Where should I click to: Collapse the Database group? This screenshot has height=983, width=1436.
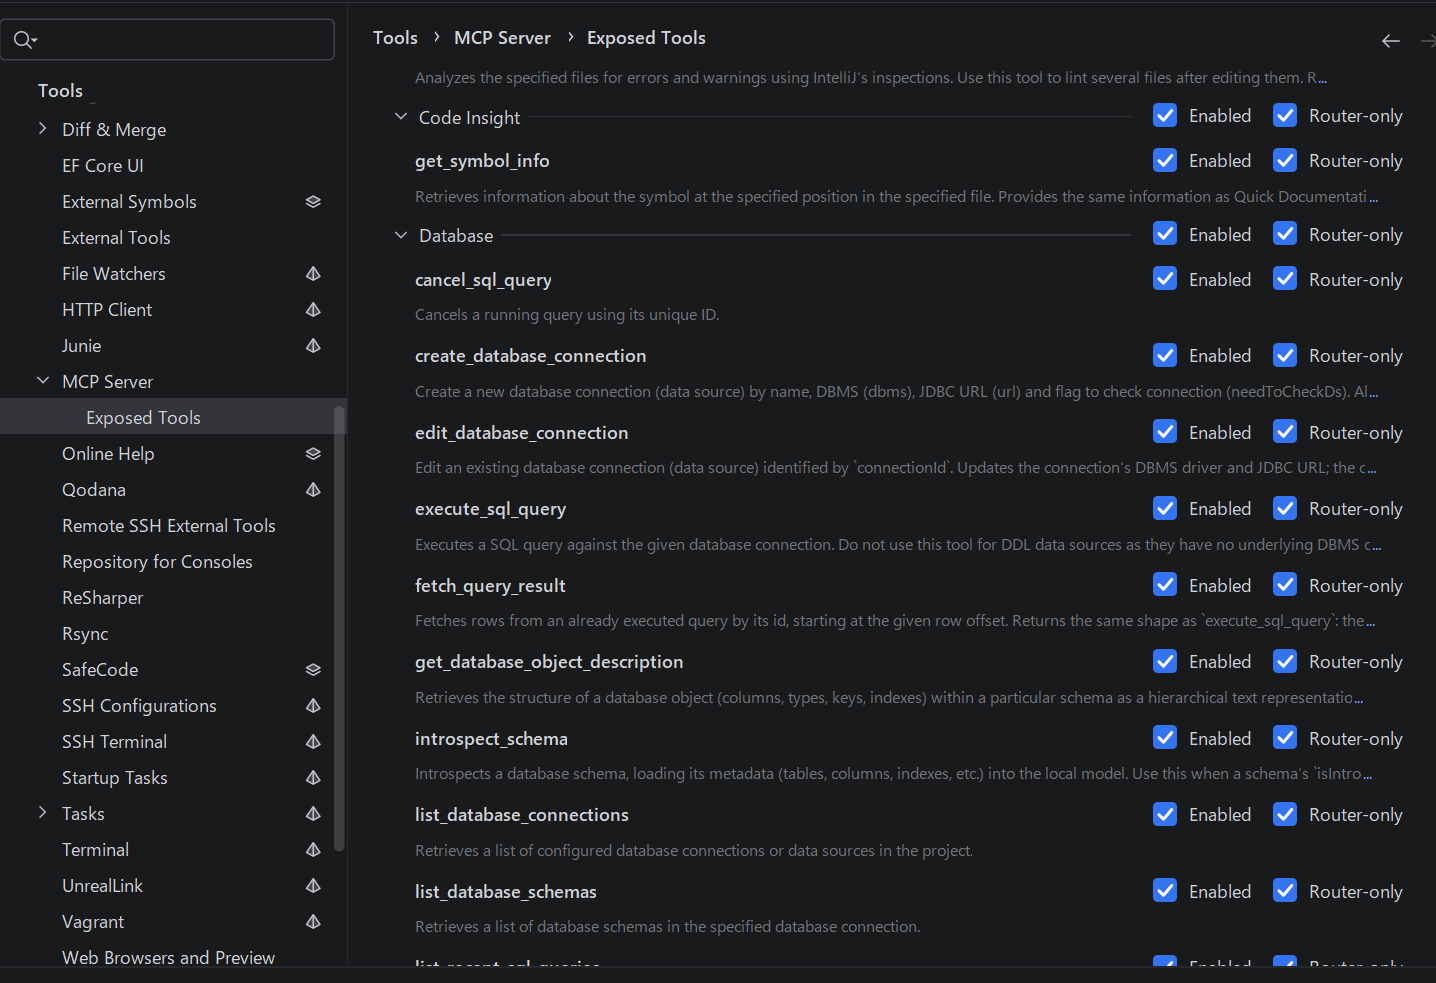pos(401,235)
